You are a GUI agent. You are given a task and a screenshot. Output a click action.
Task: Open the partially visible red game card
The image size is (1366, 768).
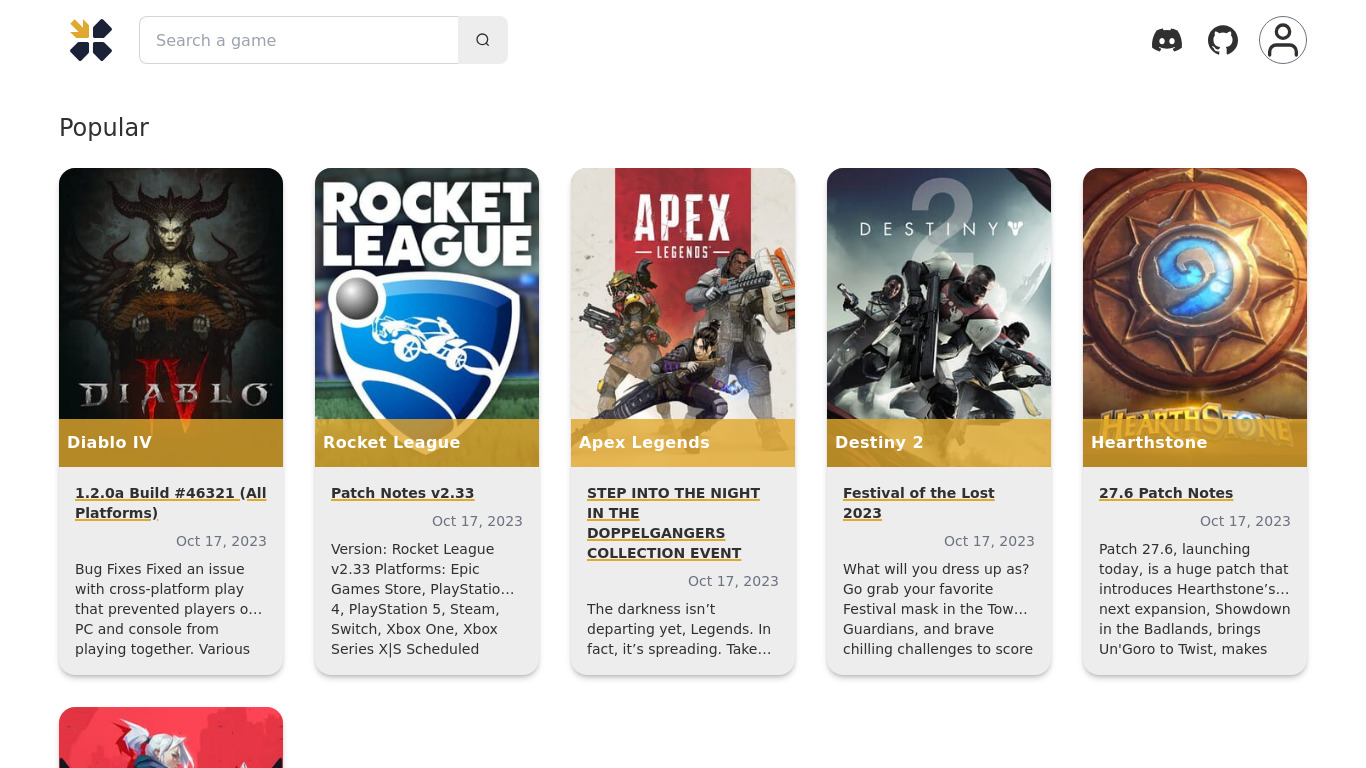(x=171, y=738)
